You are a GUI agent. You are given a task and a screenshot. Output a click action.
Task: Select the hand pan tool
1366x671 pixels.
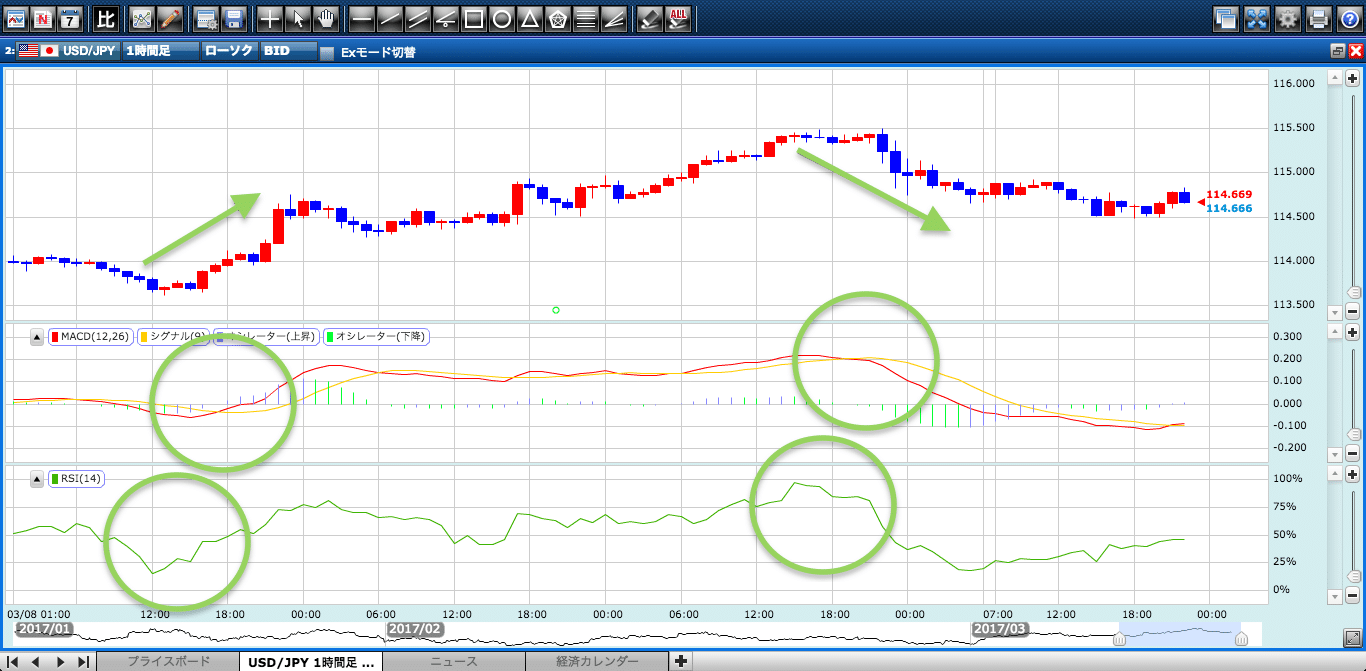click(326, 18)
